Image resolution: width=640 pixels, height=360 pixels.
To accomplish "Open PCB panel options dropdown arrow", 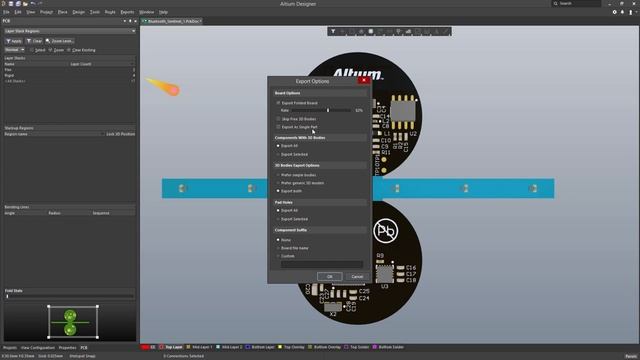I will 125,21.
